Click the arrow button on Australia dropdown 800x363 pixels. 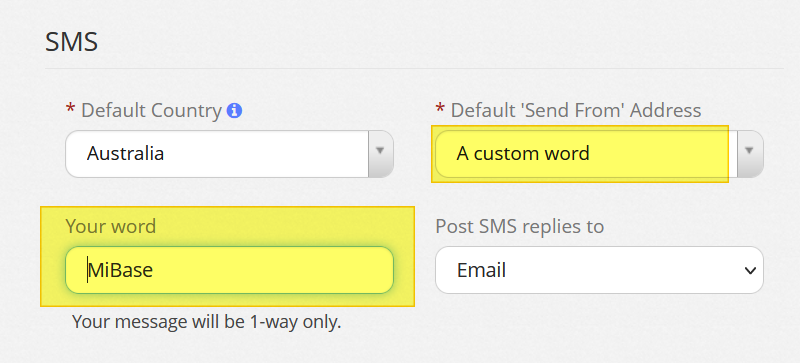(381, 154)
